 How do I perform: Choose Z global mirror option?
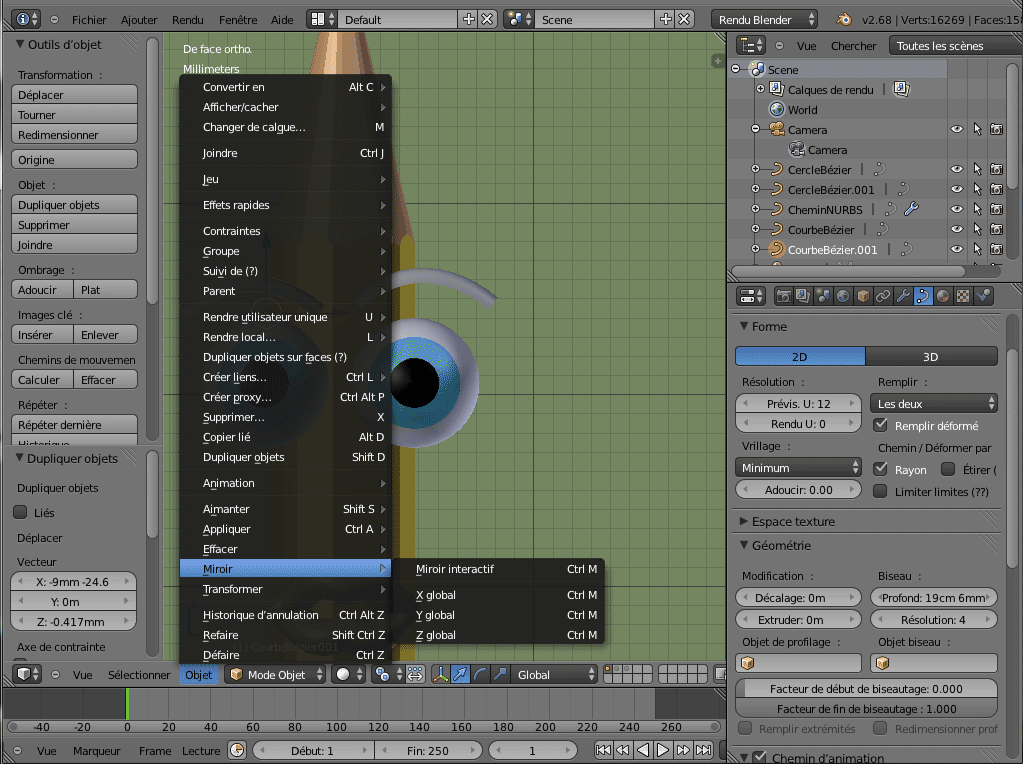[498, 634]
